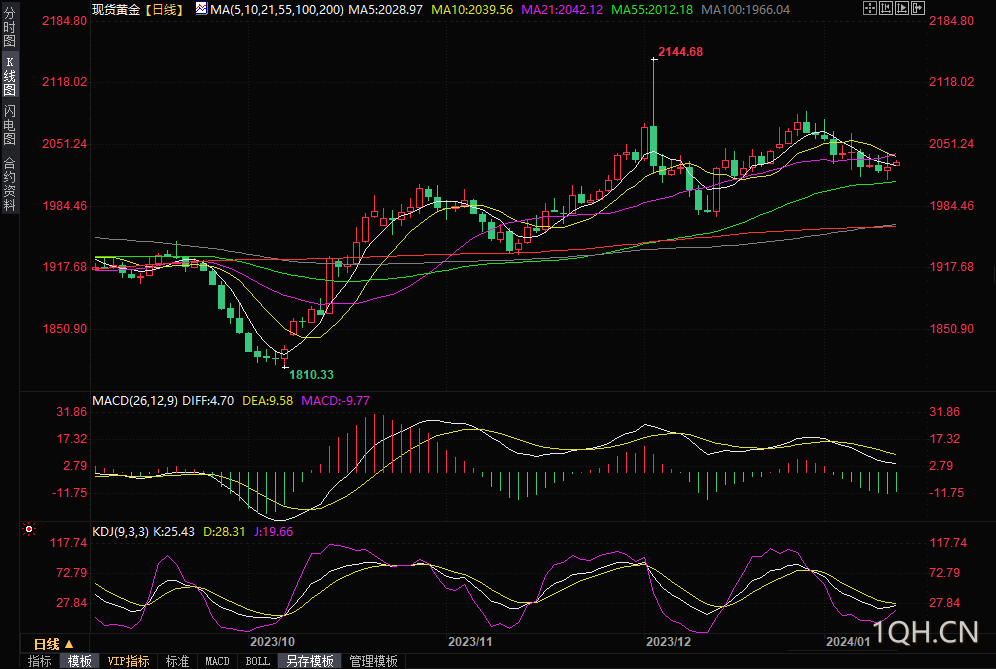
Task: Open the 闪电图 side tab
Action: point(9,124)
